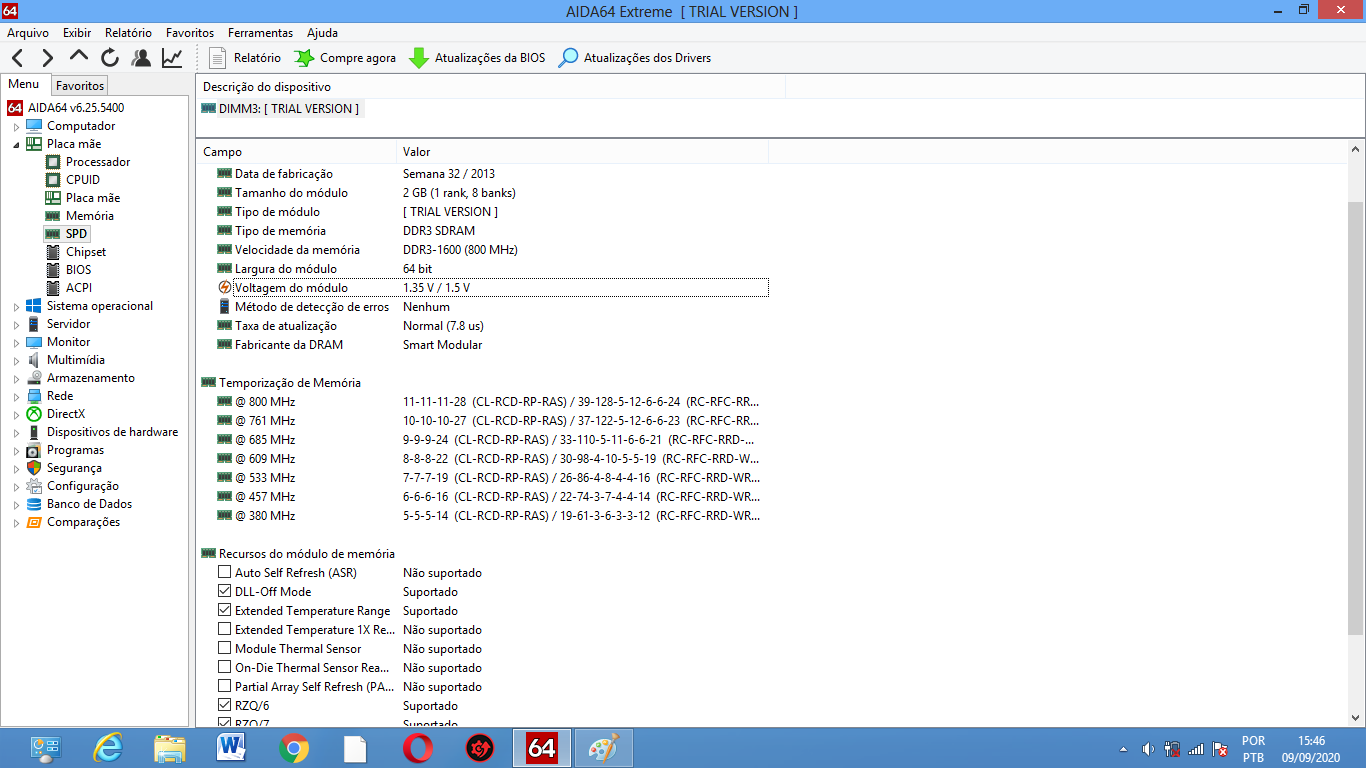Open the Ferramentas menu
This screenshot has height=768, width=1366.
260,33
